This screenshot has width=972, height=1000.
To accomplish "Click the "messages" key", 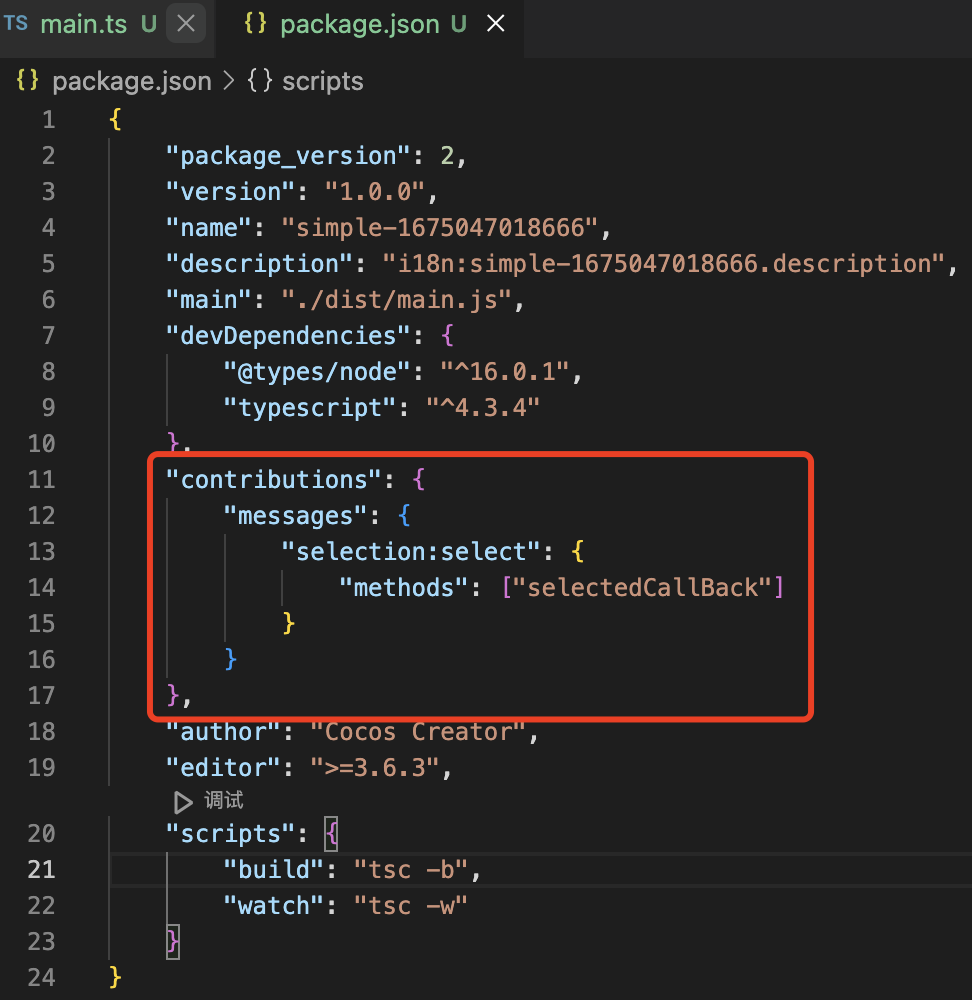I will coord(295,516).
